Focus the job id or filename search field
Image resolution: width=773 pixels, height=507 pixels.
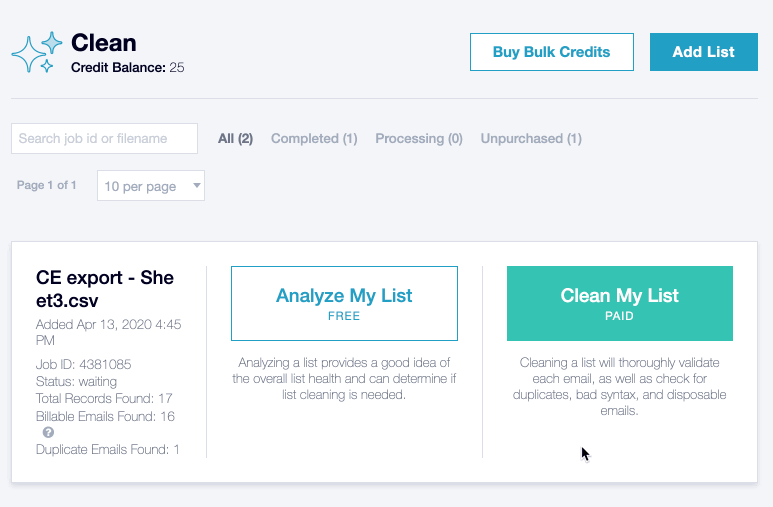[104, 139]
